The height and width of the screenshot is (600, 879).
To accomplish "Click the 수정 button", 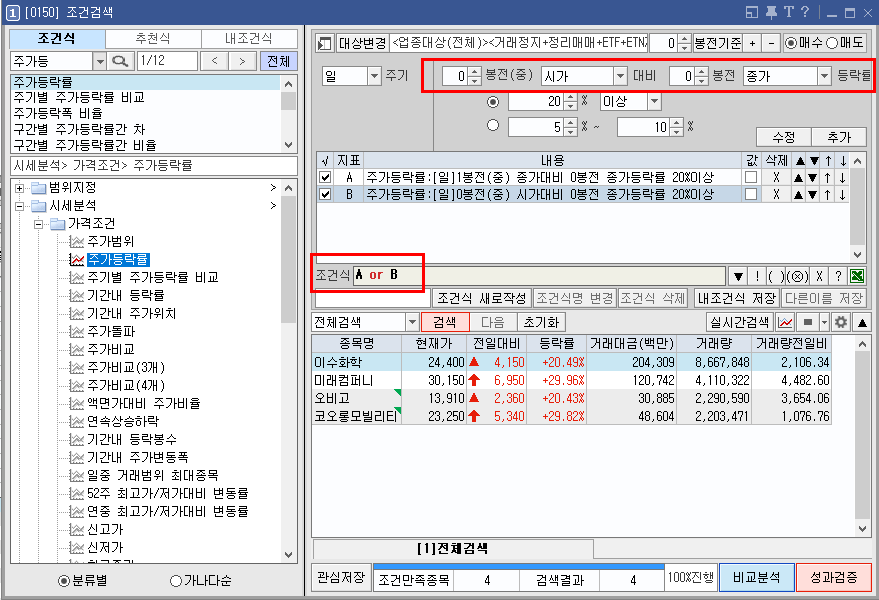I will [784, 137].
